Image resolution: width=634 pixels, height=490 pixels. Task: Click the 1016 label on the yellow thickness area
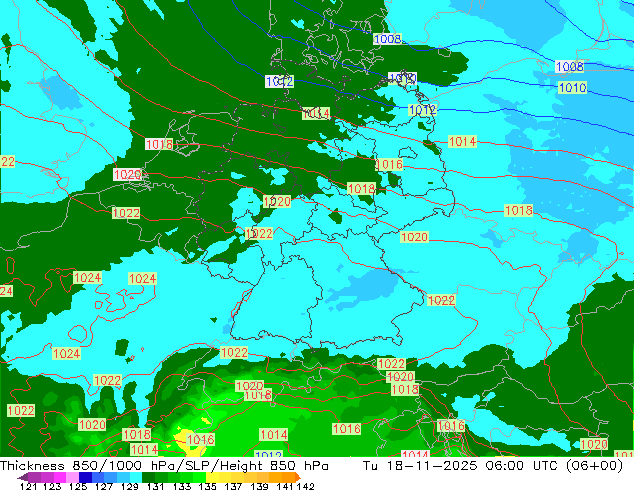pos(201,439)
